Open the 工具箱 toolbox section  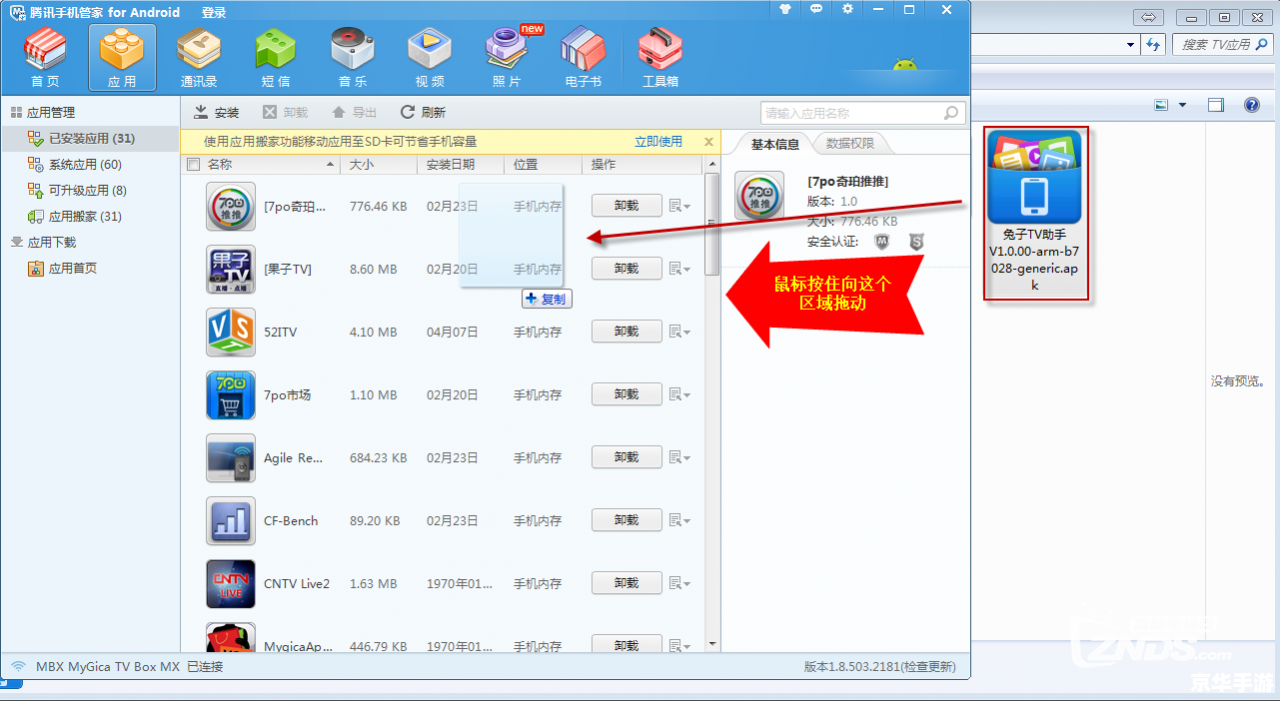[x=661, y=58]
